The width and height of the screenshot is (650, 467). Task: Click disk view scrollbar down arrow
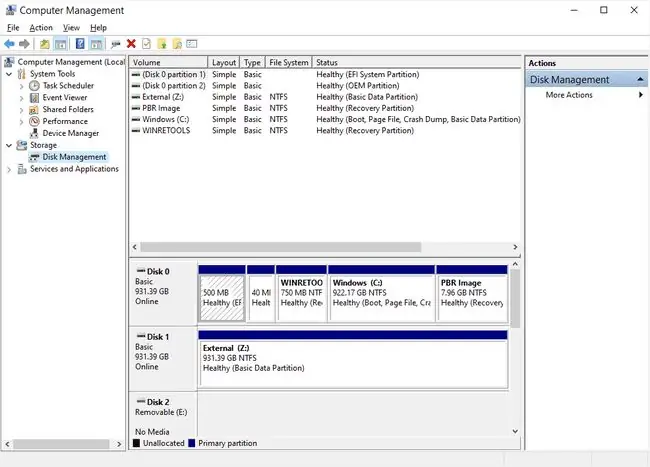point(515,431)
